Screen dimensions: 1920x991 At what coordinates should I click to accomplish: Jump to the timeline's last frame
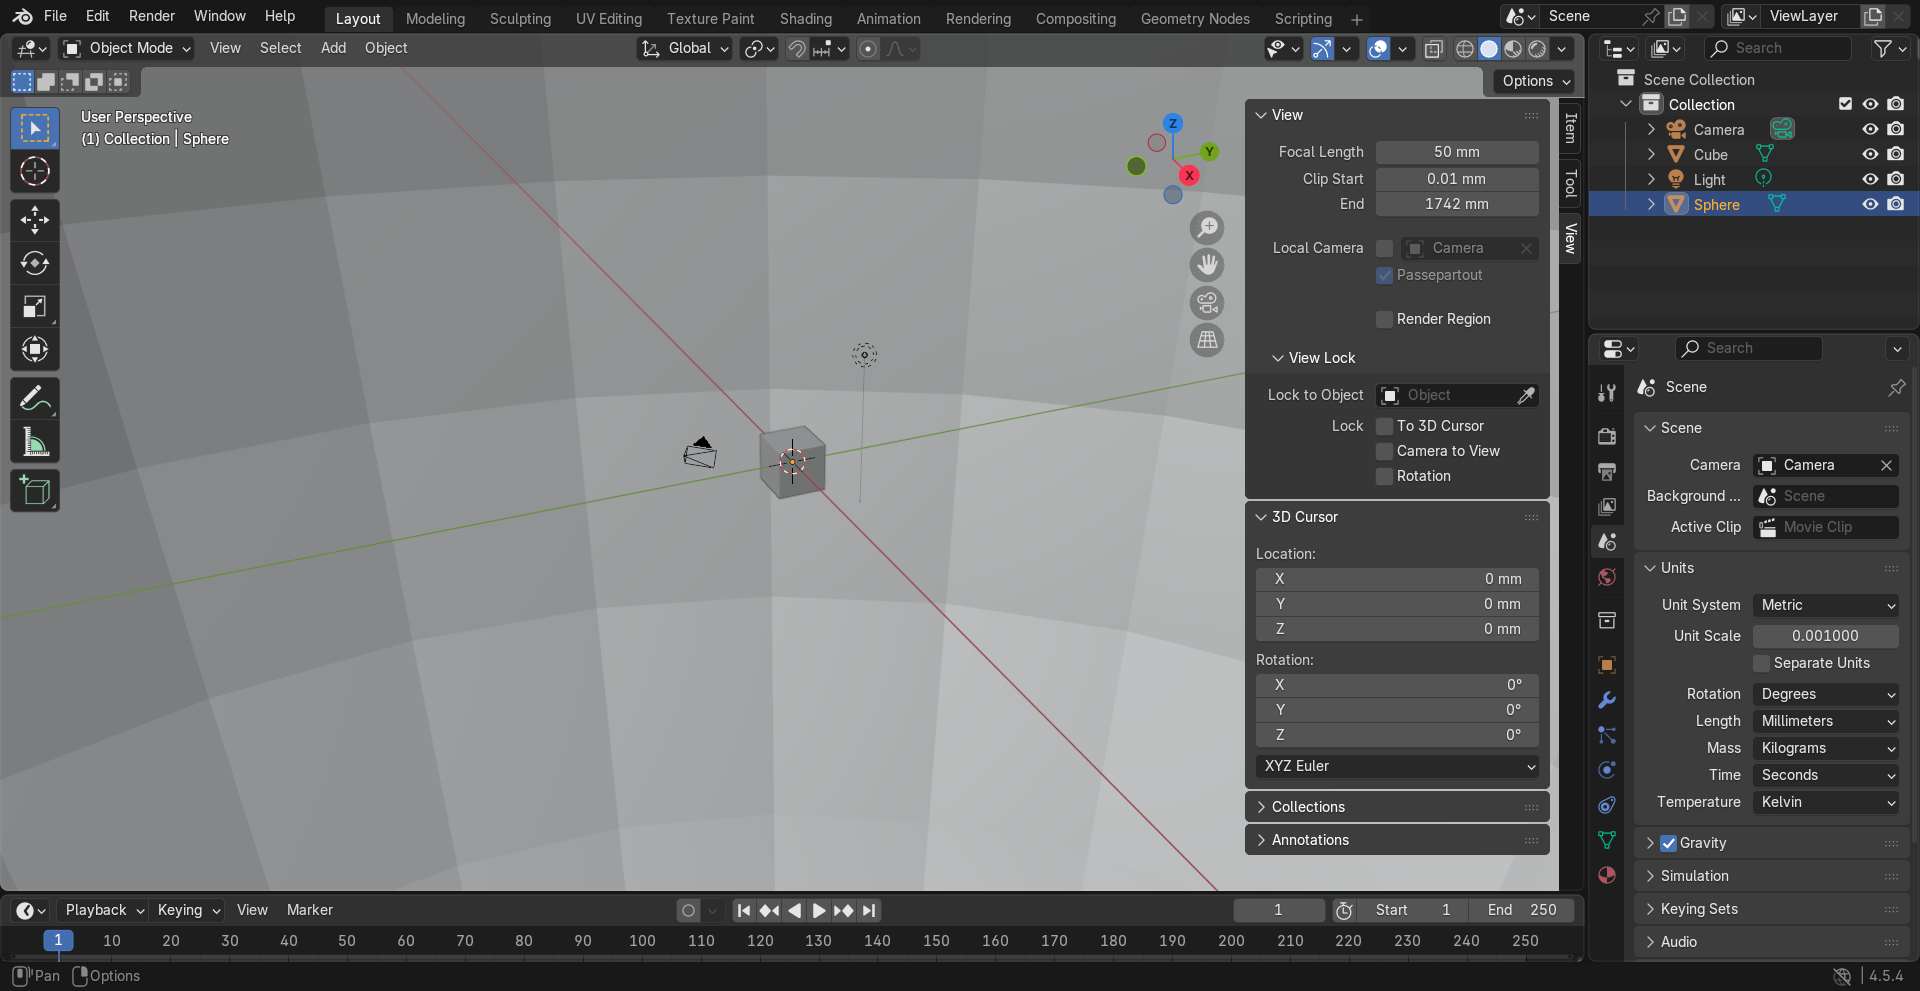(x=869, y=910)
